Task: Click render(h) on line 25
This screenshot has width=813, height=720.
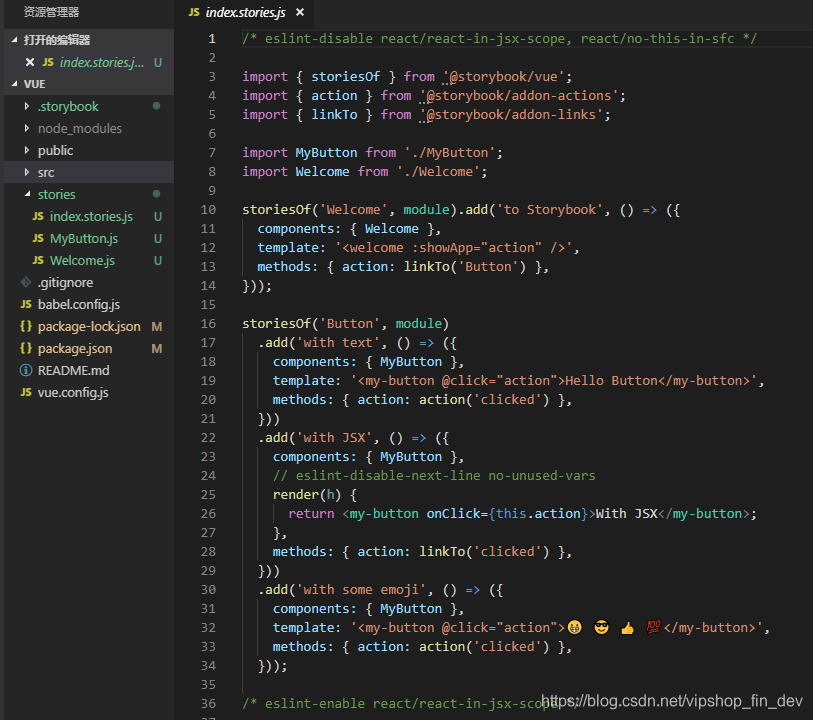Action: (306, 495)
